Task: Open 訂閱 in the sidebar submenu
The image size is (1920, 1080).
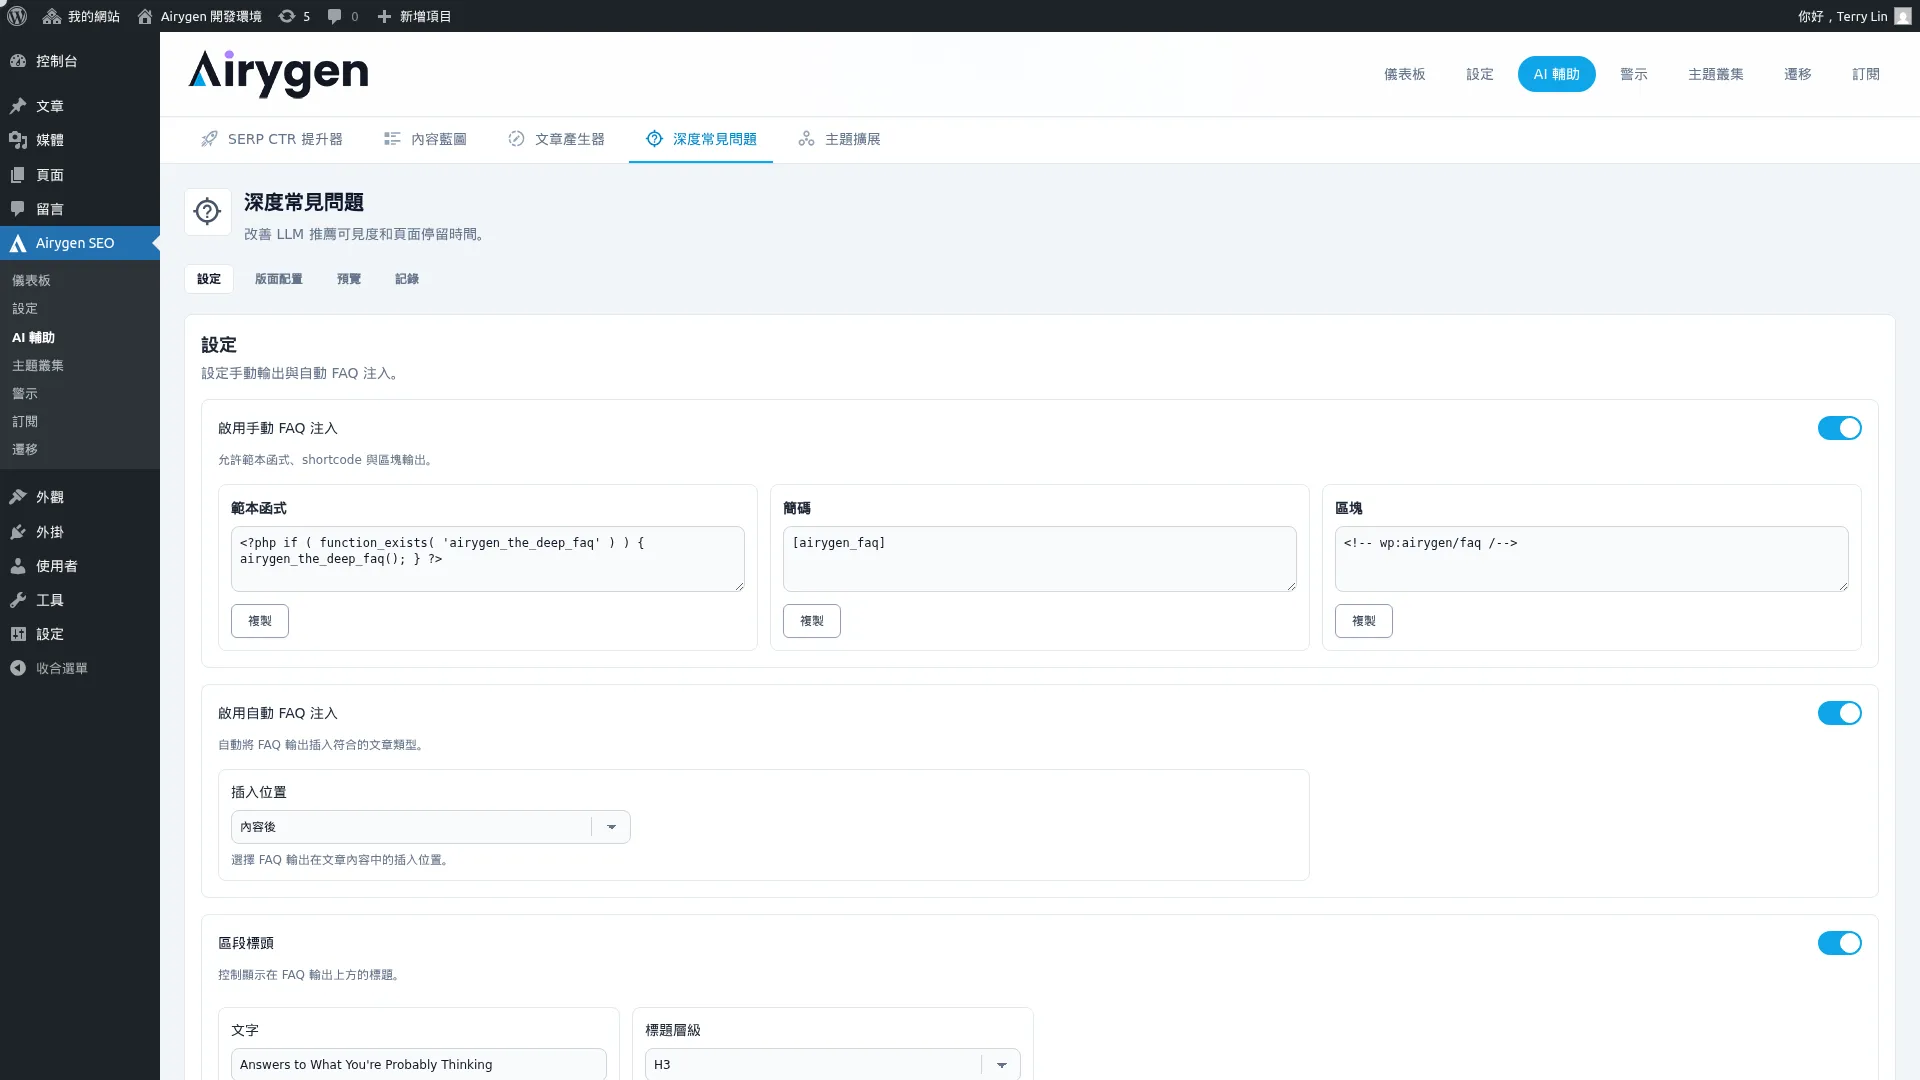Action: click(x=80, y=422)
